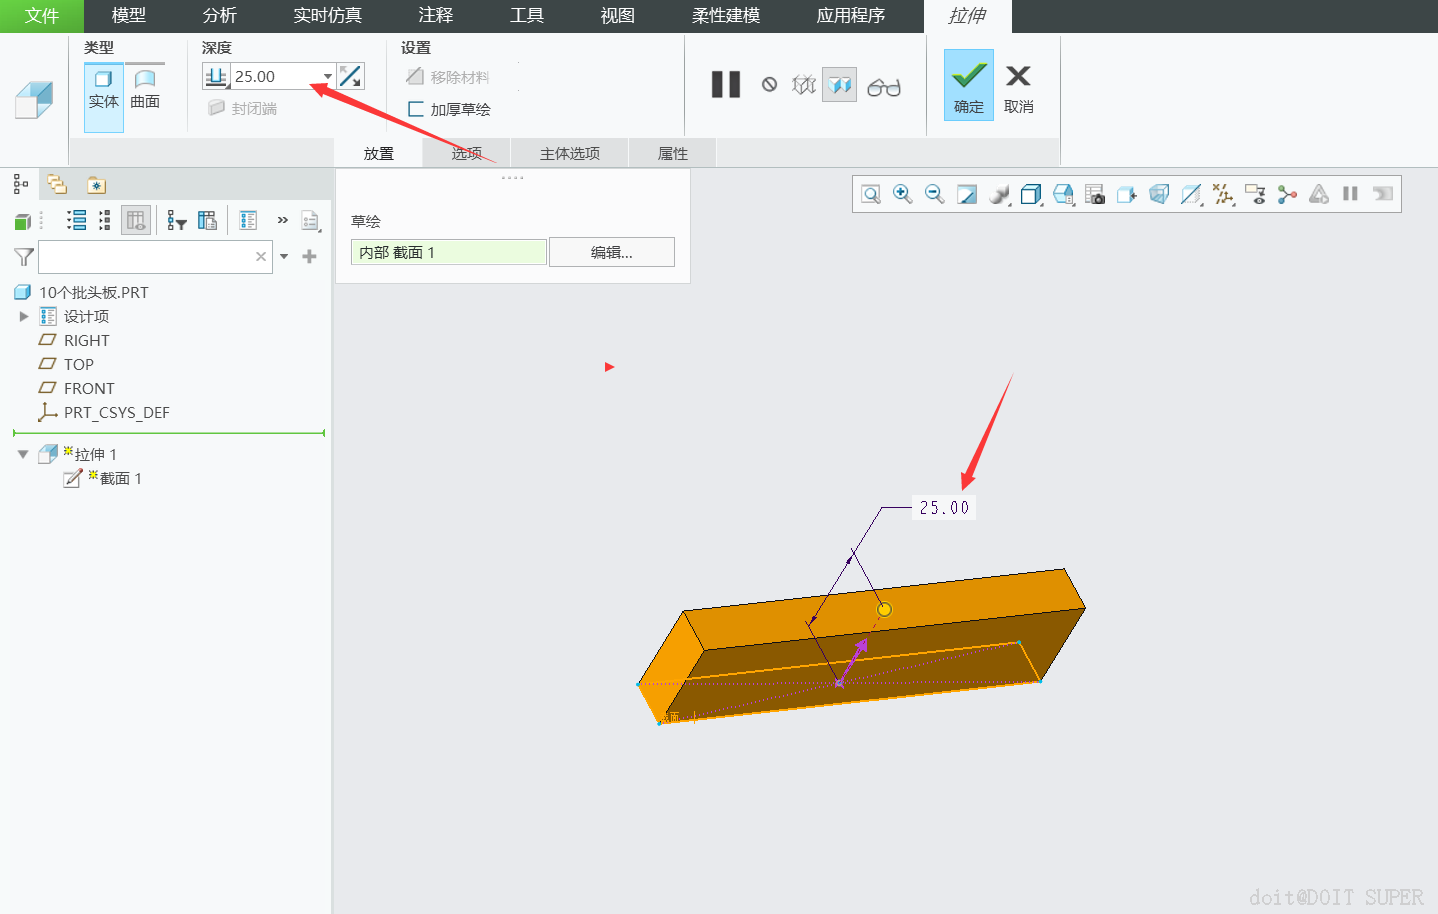The width and height of the screenshot is (1438, 914).
Task: Collapse the 拉伸 1 feature node
Action: [23, 454]
